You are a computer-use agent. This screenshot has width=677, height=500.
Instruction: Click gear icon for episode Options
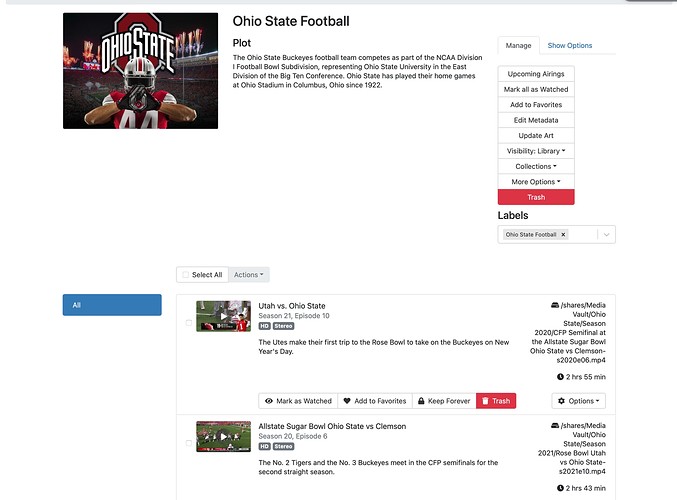point(560,401)
